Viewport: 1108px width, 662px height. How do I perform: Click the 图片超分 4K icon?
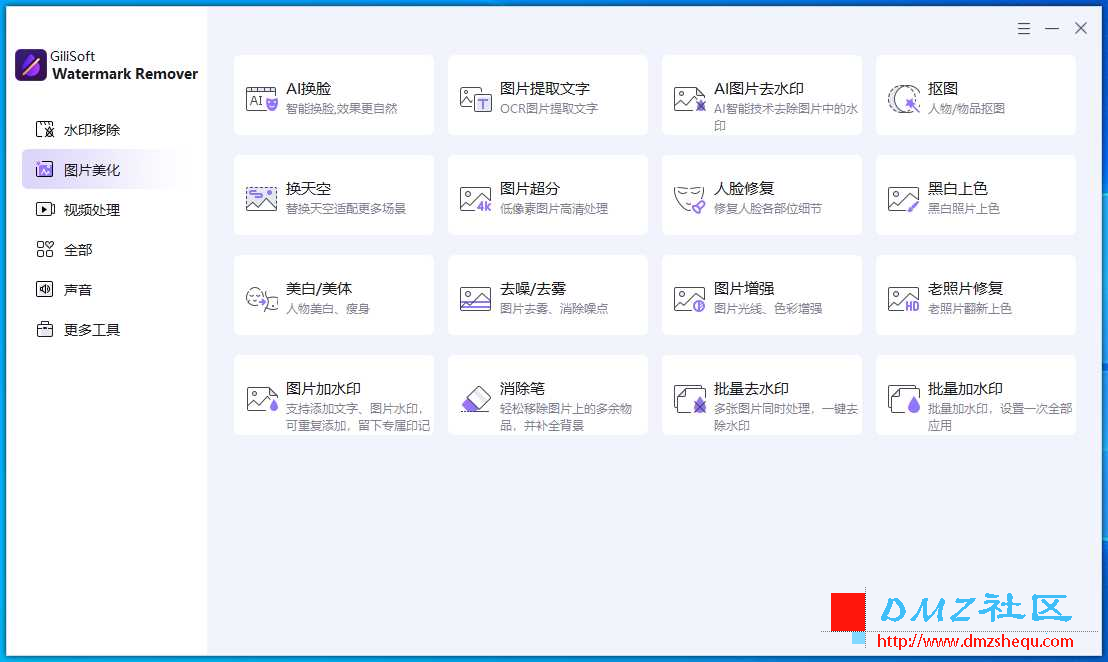(x=476, y=199)
